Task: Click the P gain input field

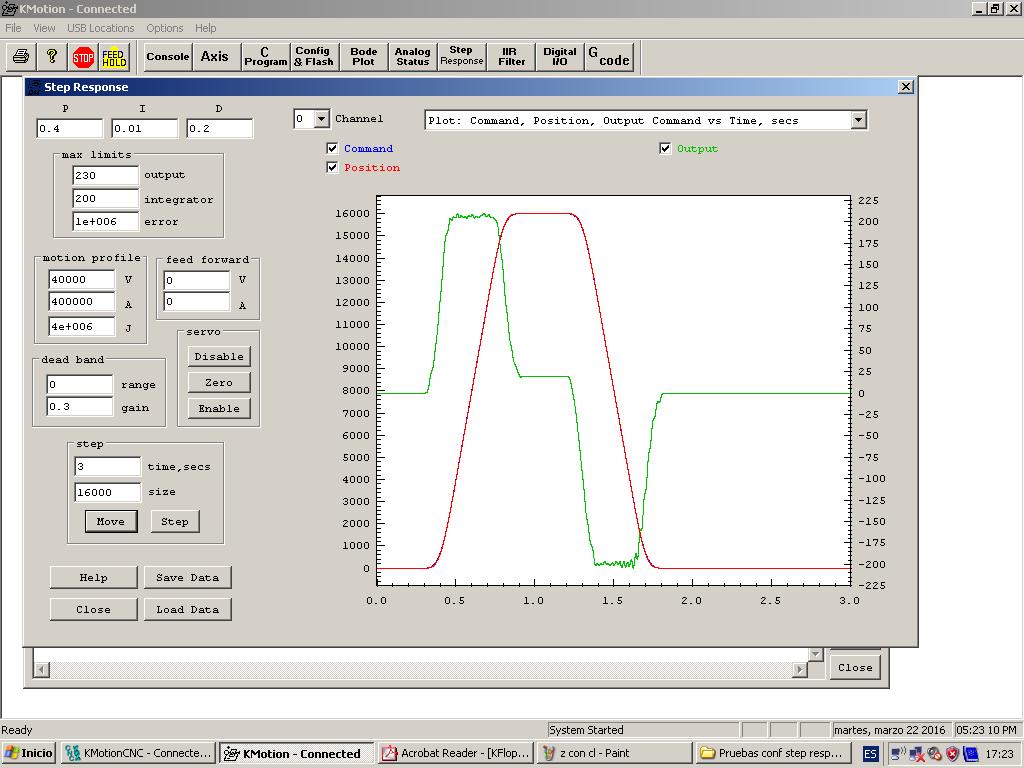Action: (69, 128)
